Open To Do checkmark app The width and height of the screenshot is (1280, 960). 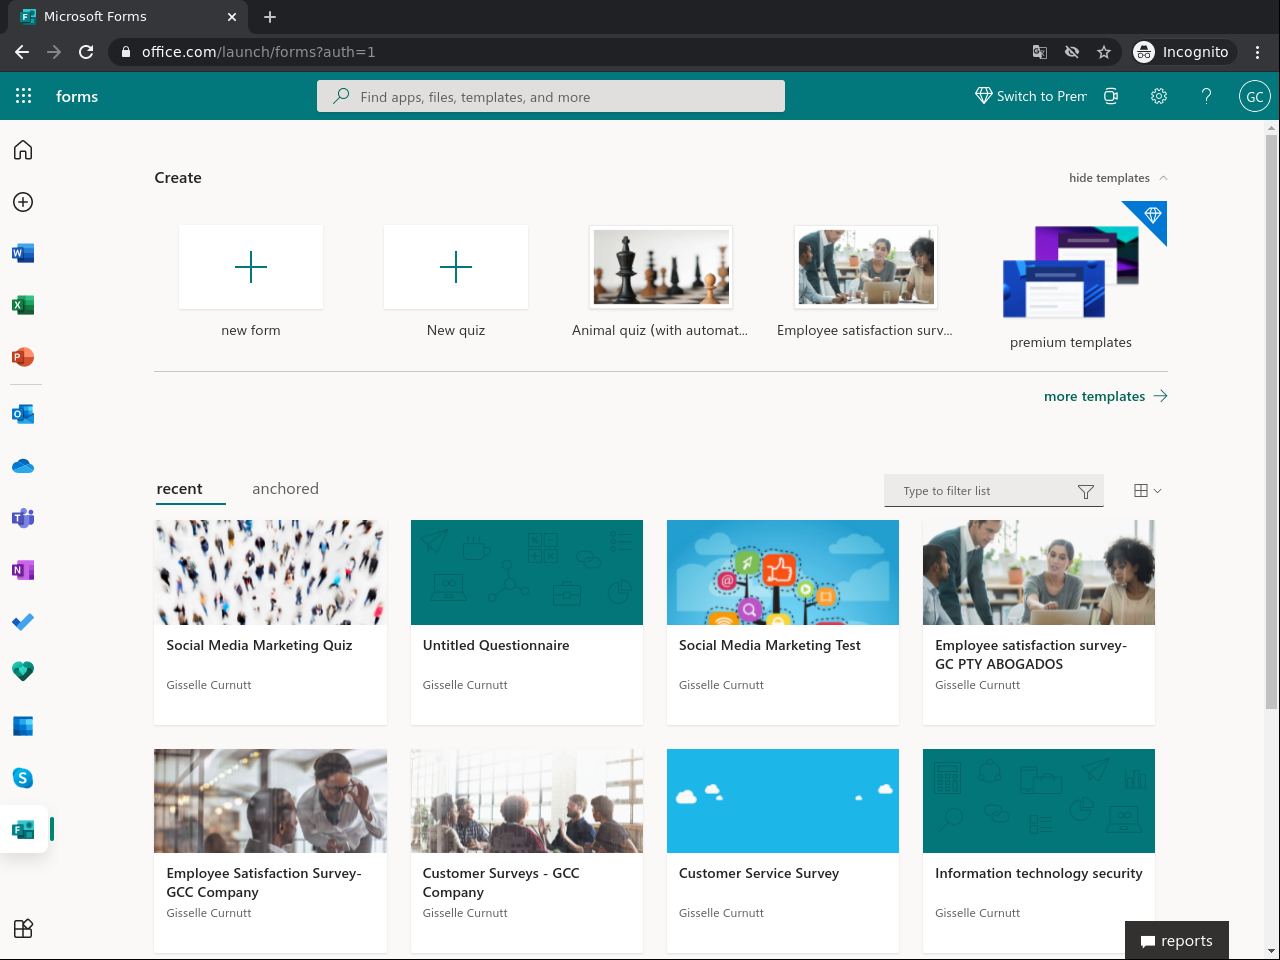click(23, 622)
